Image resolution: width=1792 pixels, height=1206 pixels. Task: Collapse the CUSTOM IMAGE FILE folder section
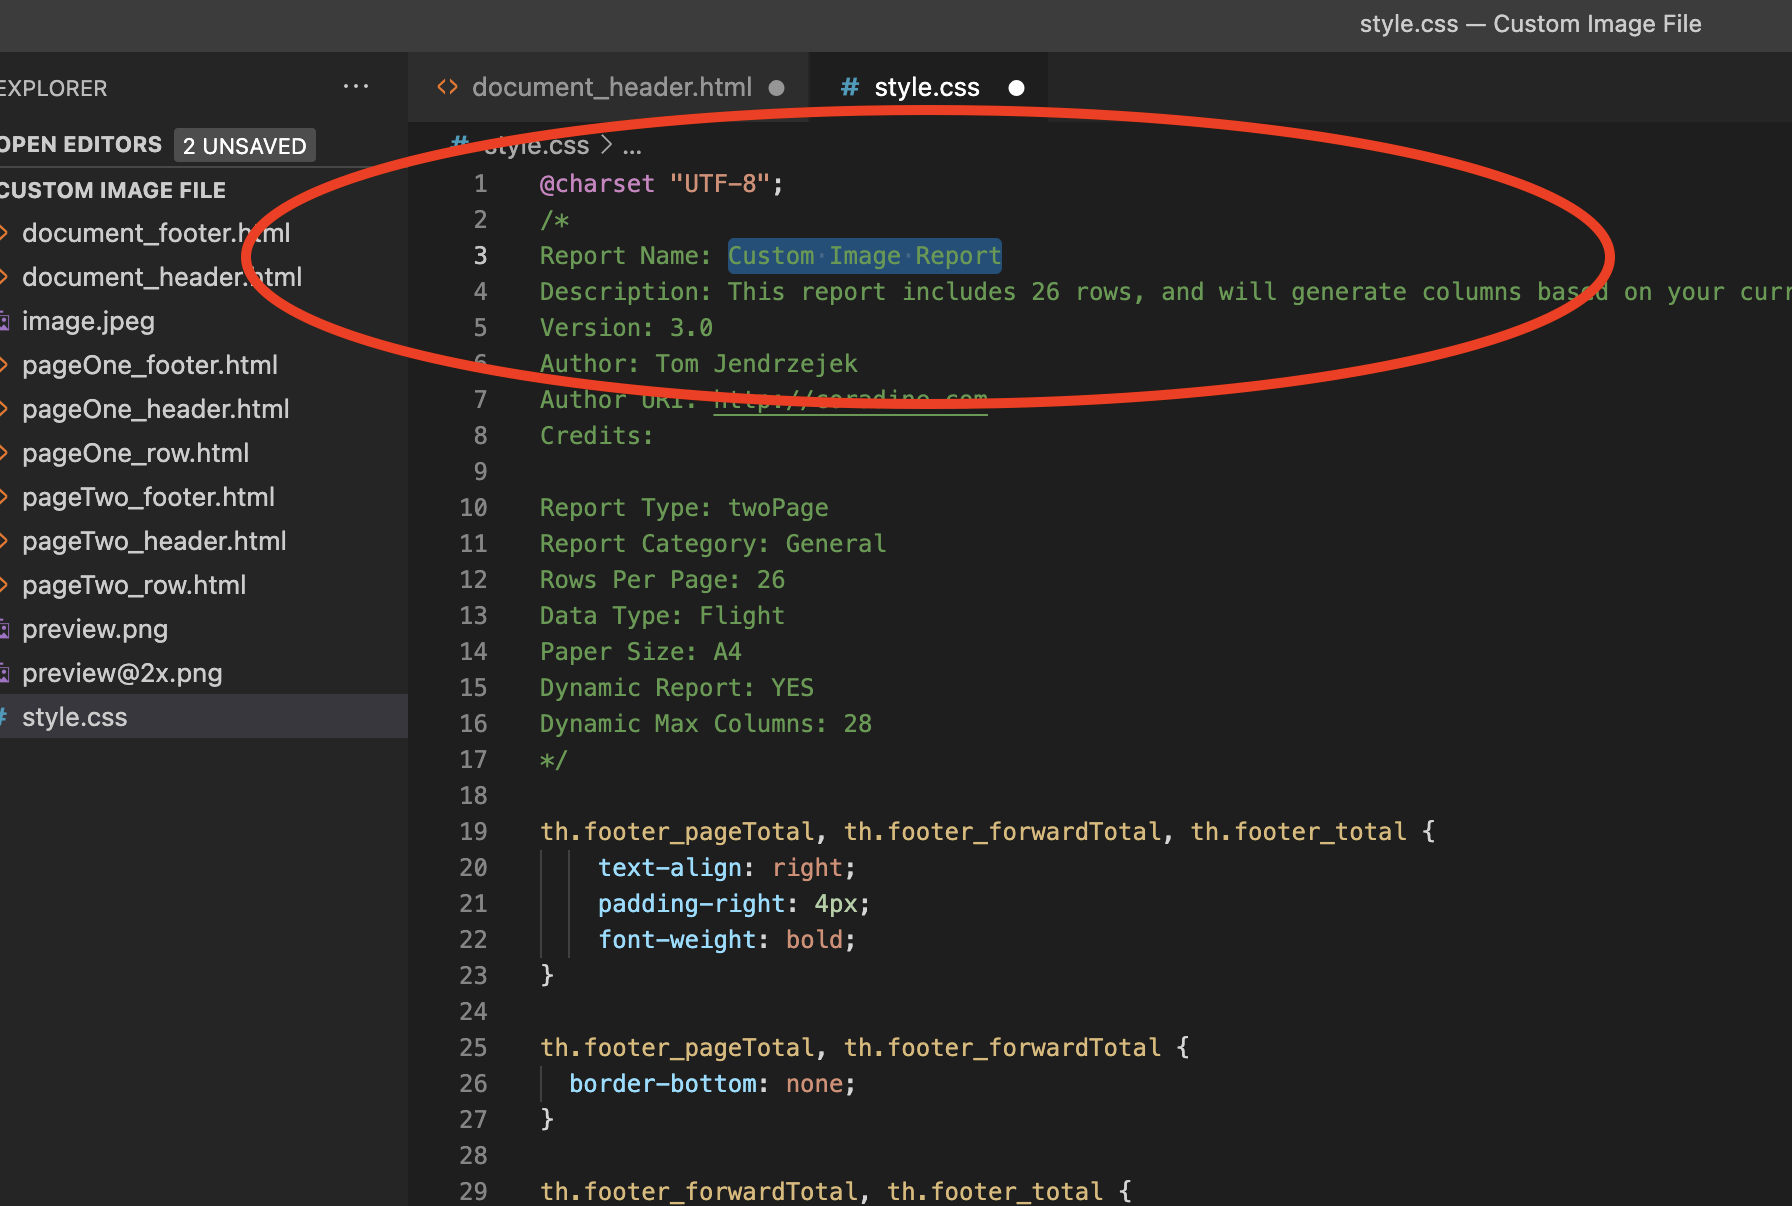tap(113, 190)
